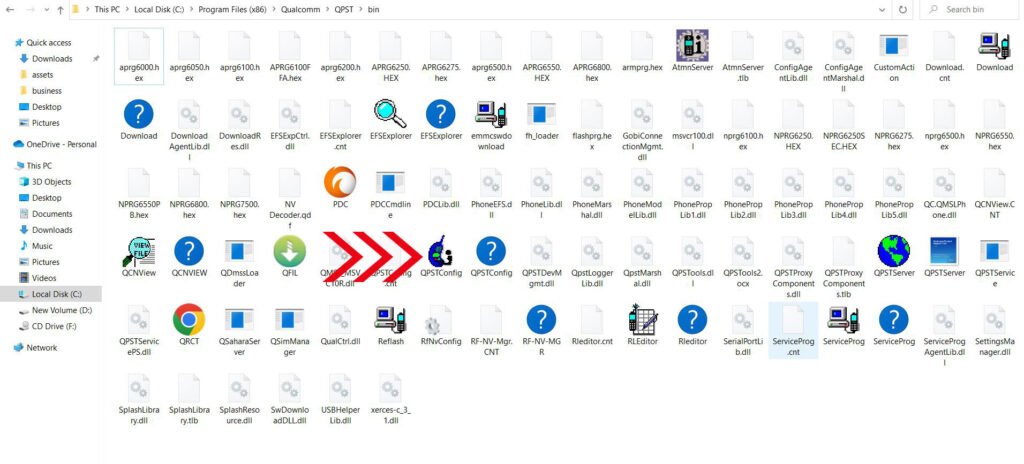Open Documents in sidebar
This screenshot has height=464, width=1024.
point(52,214)
